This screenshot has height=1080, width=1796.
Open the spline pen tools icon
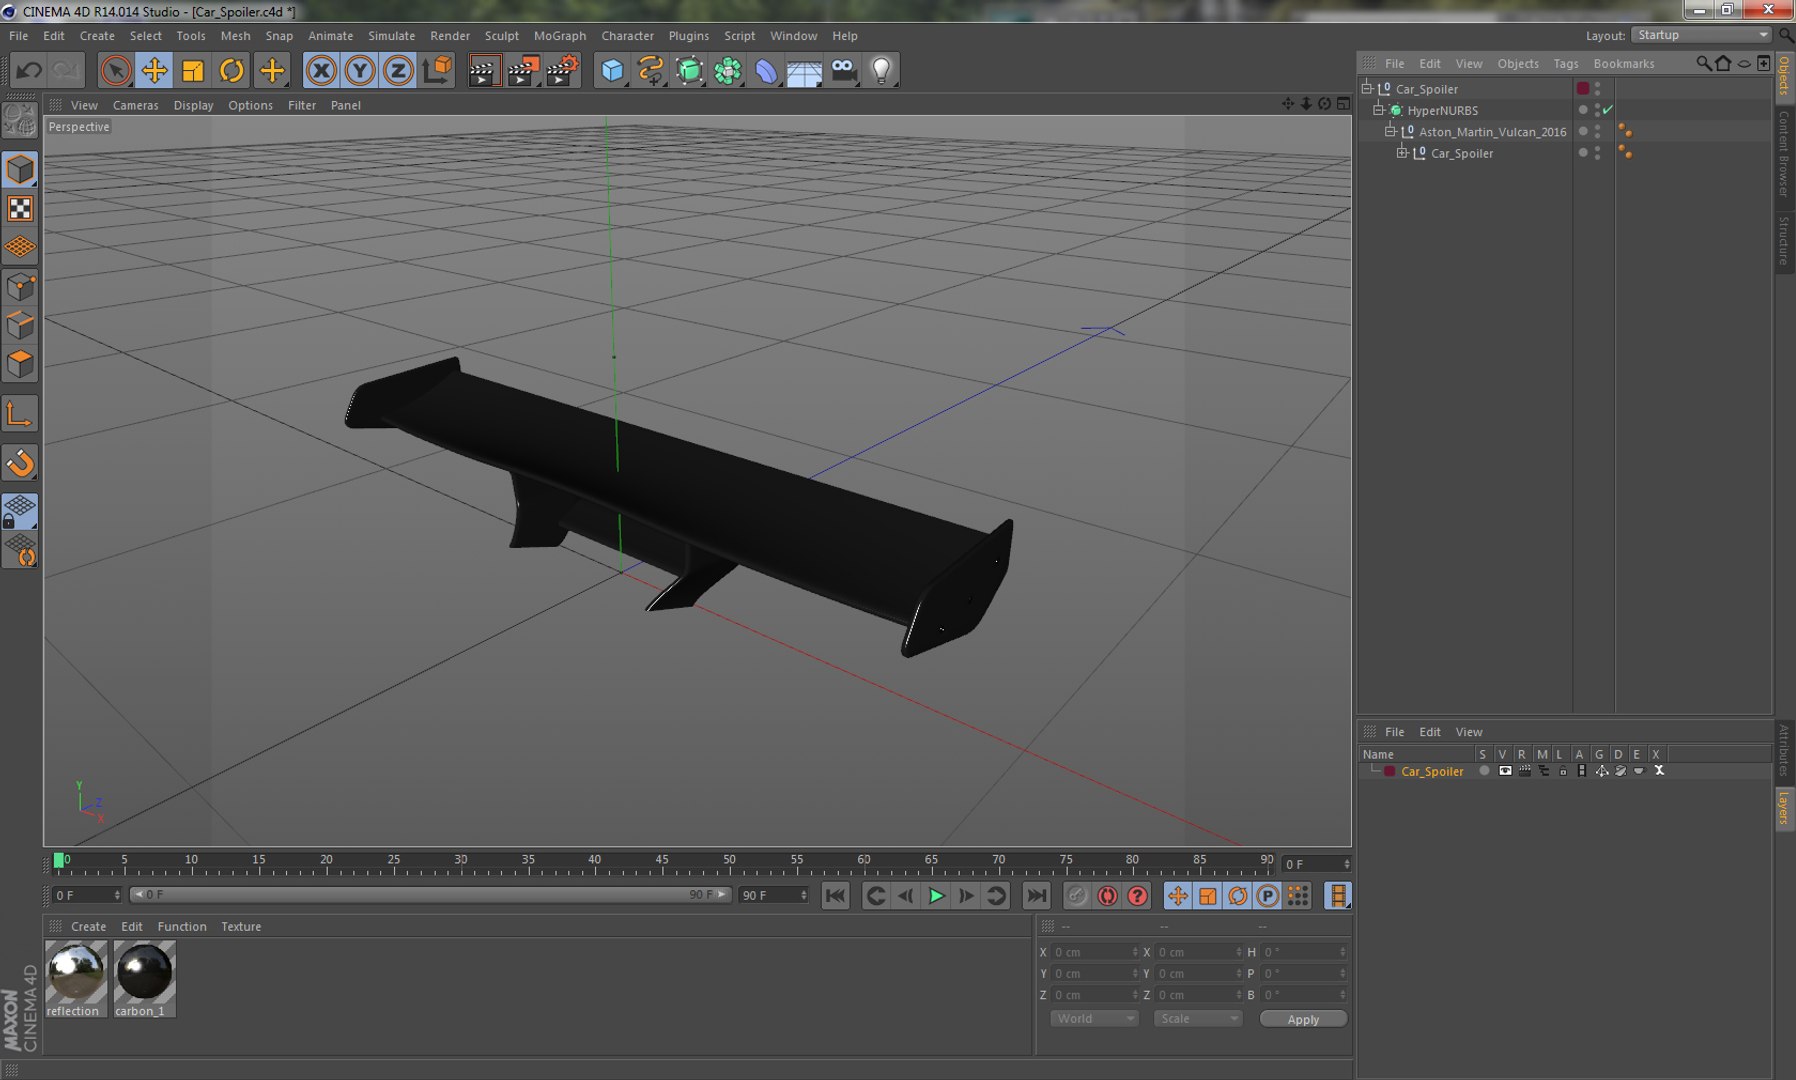pyautogui.click(x=651, y=70)
